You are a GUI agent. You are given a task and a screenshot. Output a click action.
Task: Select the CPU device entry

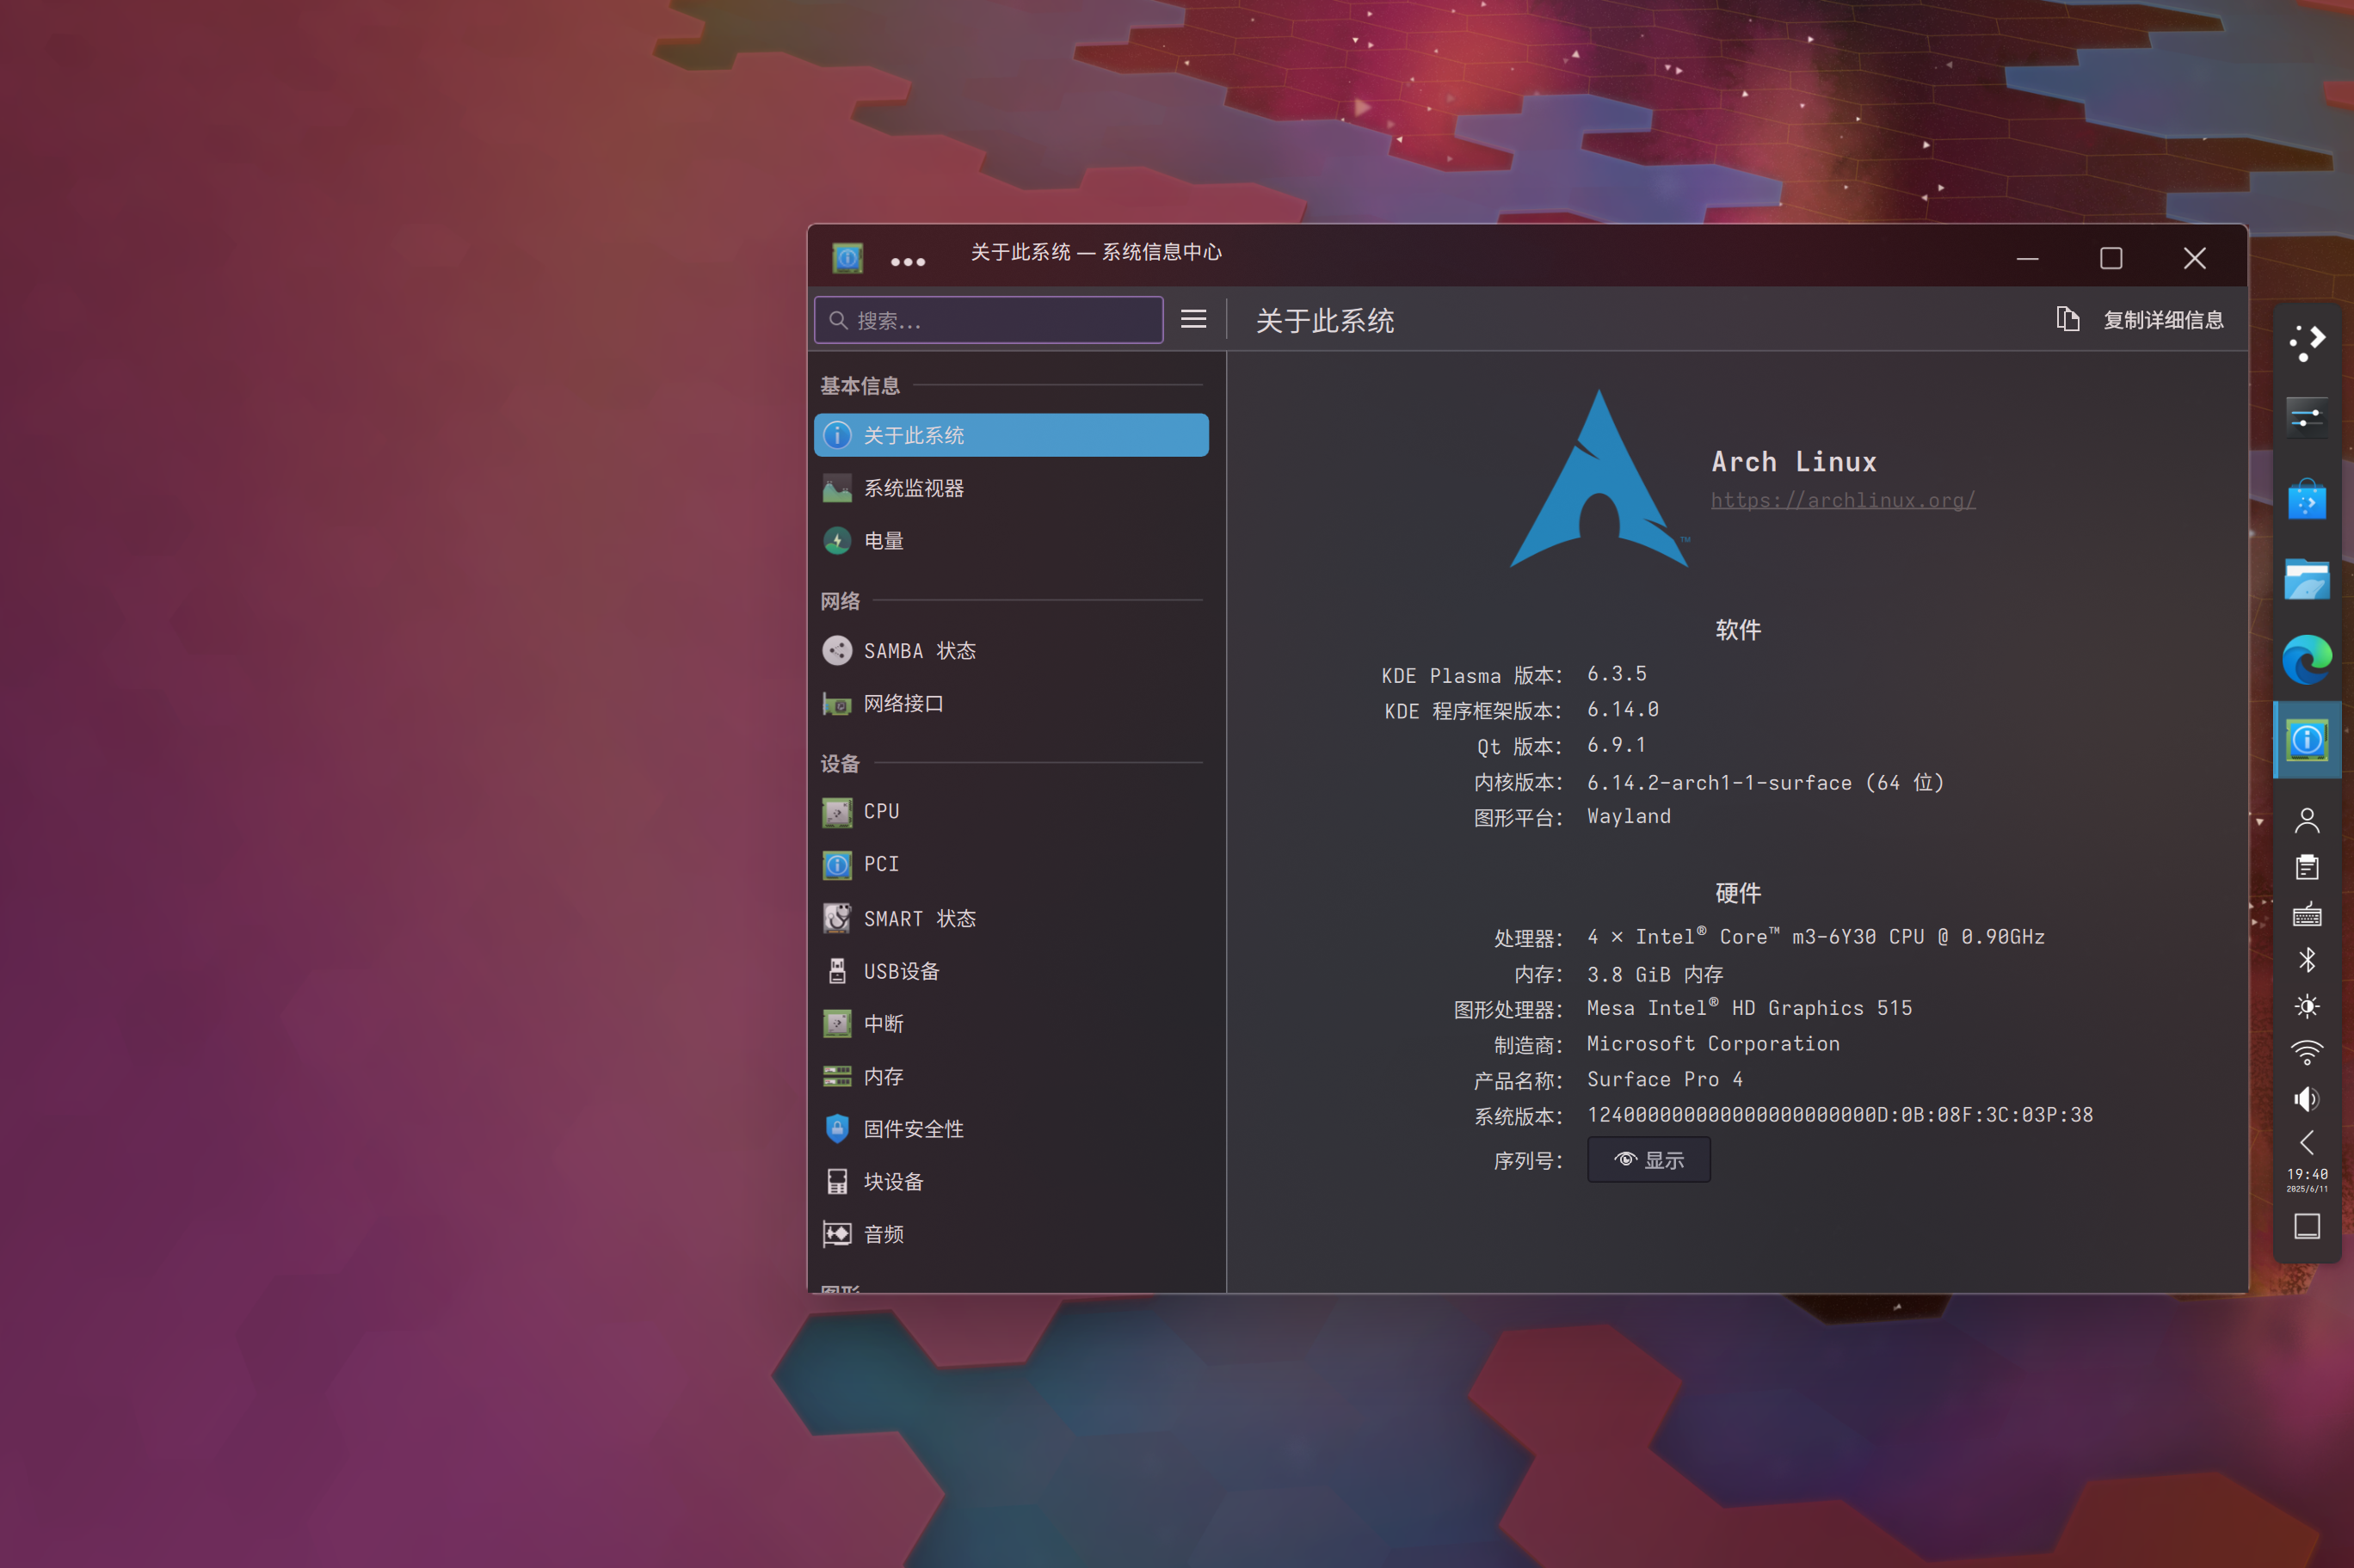point(1010,811)
